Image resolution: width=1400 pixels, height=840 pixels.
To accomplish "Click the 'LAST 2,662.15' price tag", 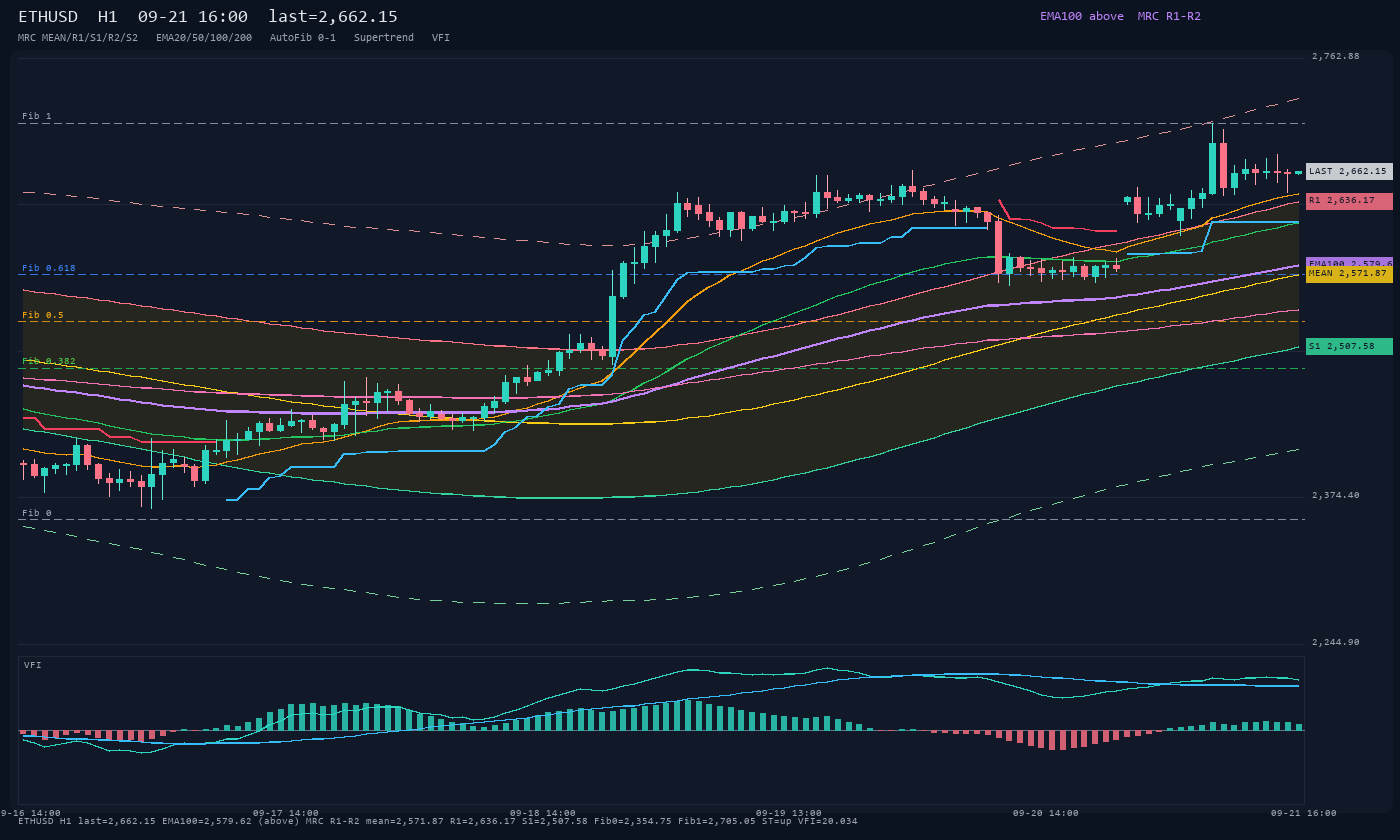I will (1349, 171).
